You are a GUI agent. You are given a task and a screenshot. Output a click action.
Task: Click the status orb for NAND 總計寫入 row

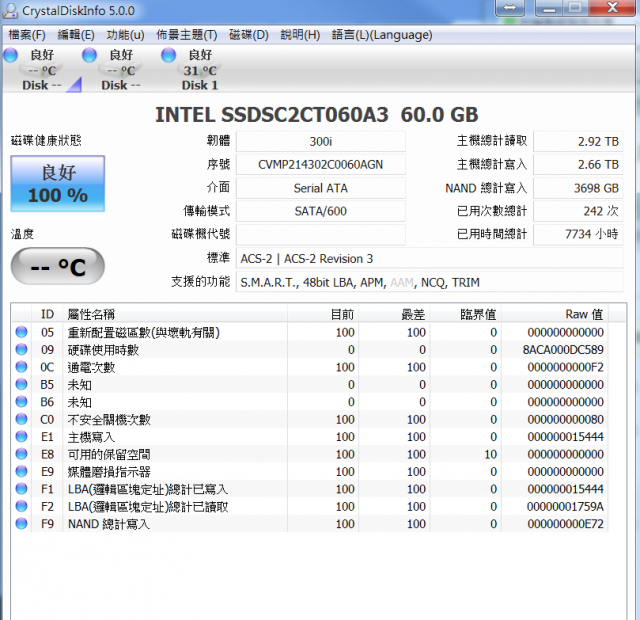pyautogui.click(x=21, y=523)
